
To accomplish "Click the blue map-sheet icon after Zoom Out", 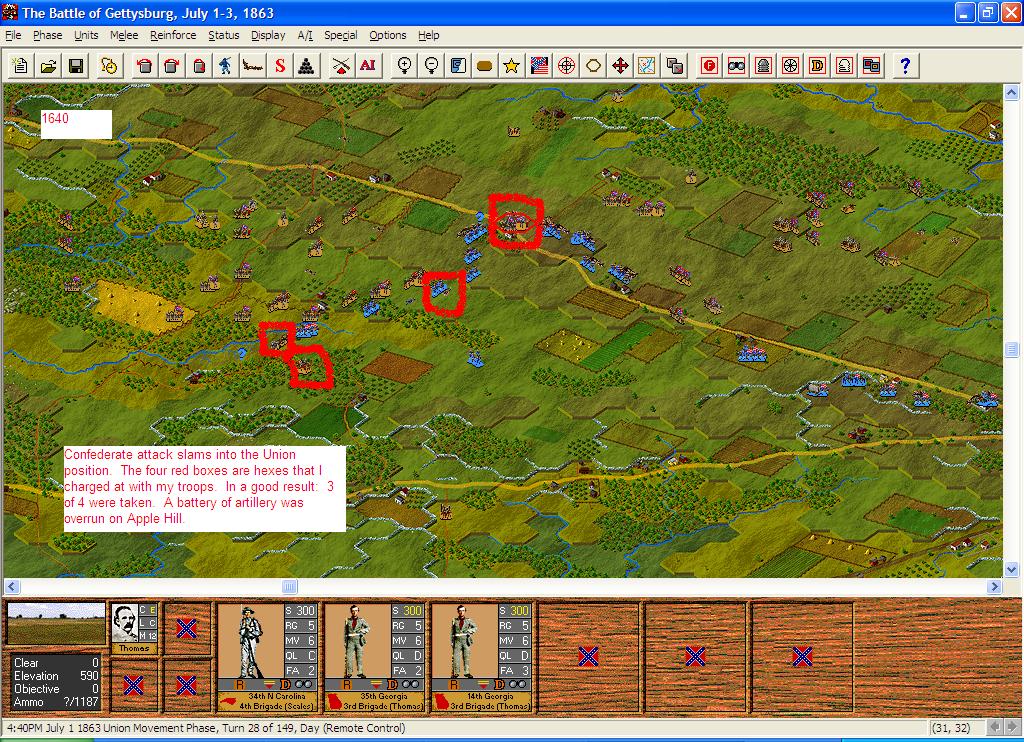I will [458, 65].
